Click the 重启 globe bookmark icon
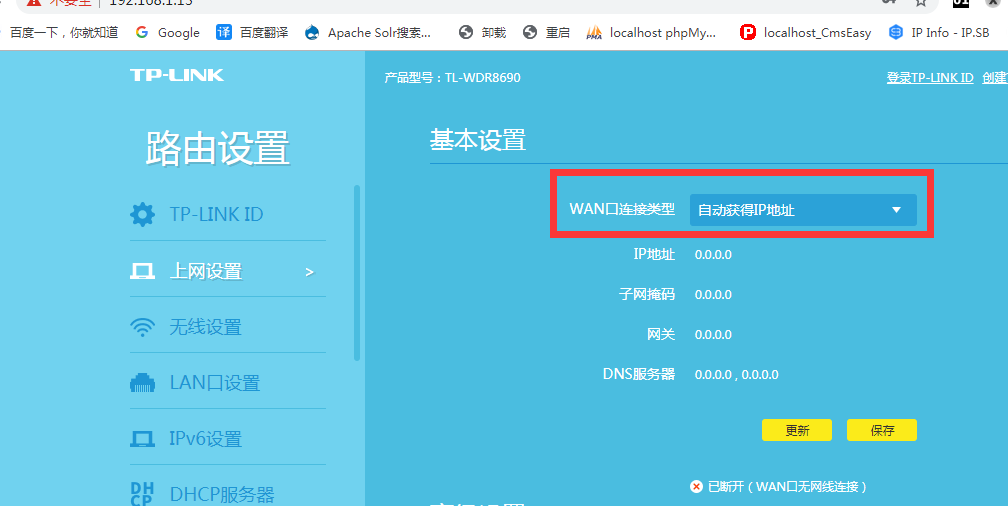This screenshot has height=506, width=1008. tap(530, 32)
